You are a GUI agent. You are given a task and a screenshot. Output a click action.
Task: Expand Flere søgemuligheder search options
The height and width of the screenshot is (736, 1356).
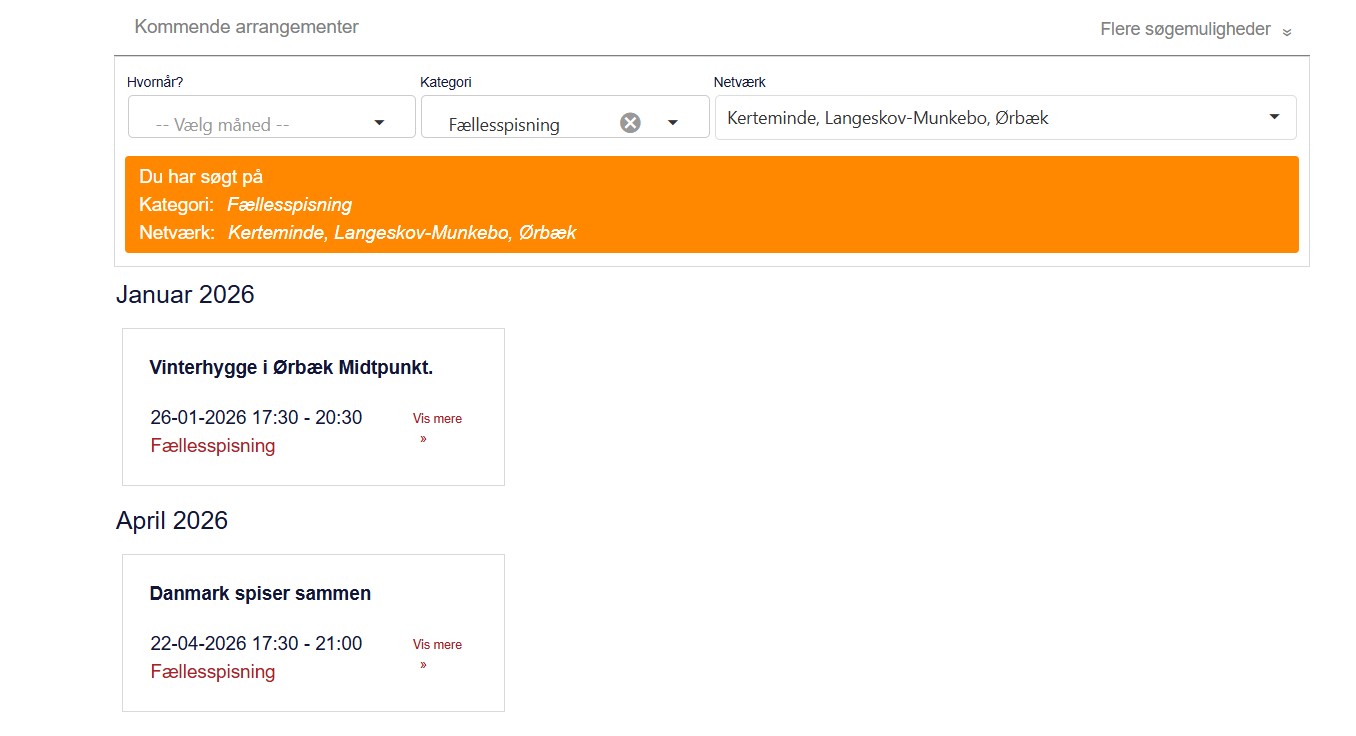(1184, 29)
